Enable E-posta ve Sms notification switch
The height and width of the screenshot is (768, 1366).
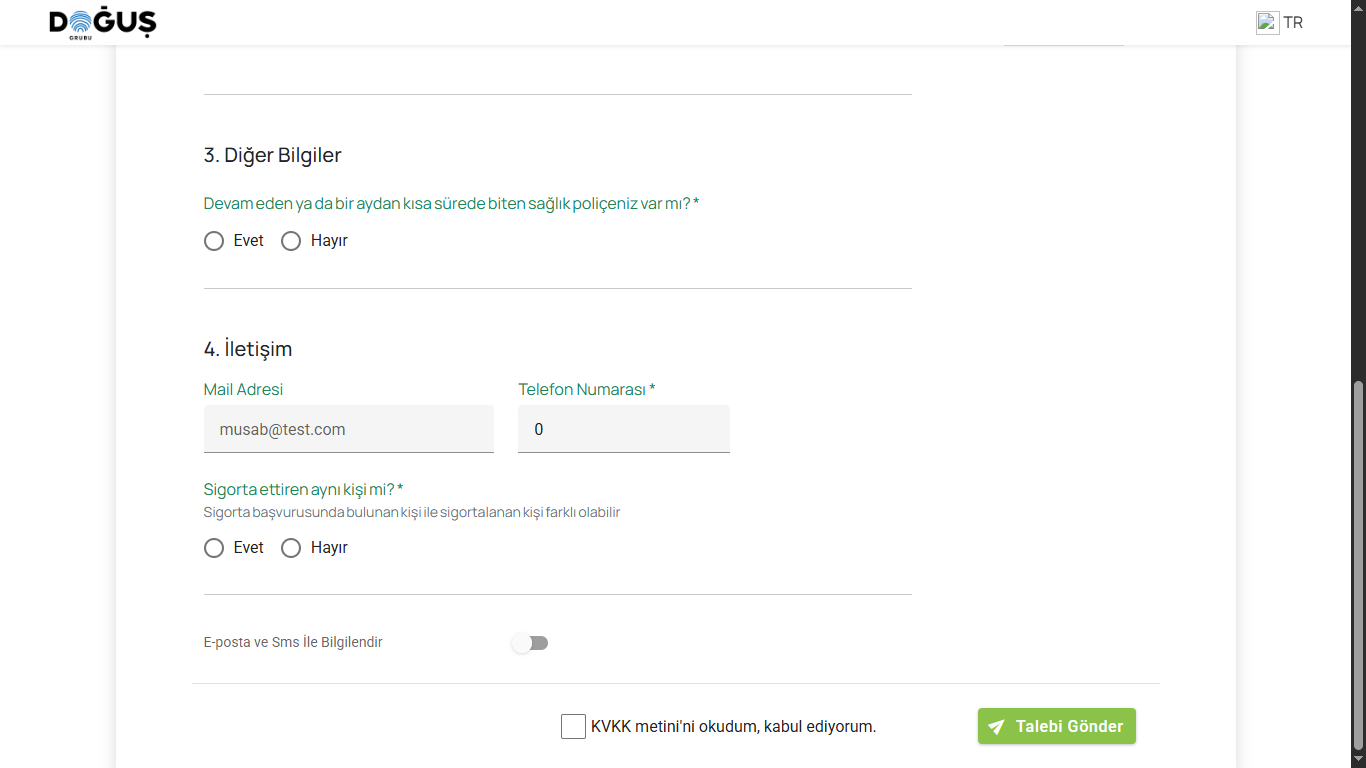point(530,643)
